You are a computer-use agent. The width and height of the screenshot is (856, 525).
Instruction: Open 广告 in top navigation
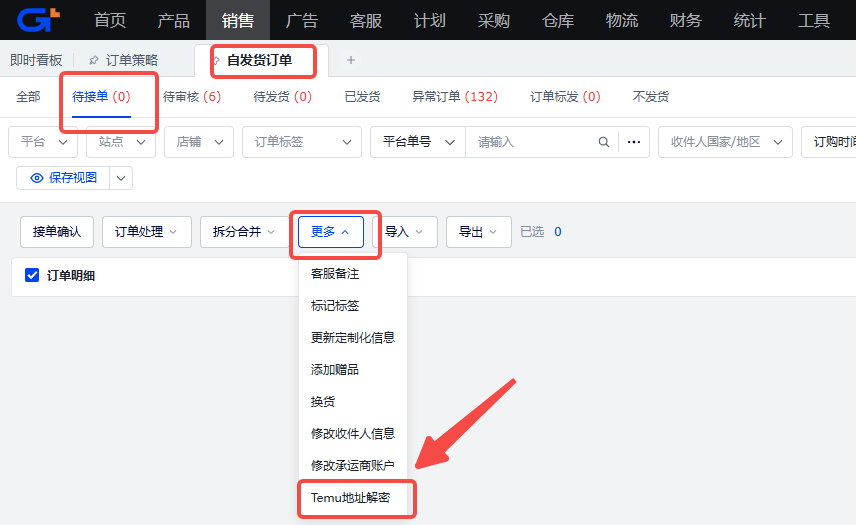tap(302, 20)
